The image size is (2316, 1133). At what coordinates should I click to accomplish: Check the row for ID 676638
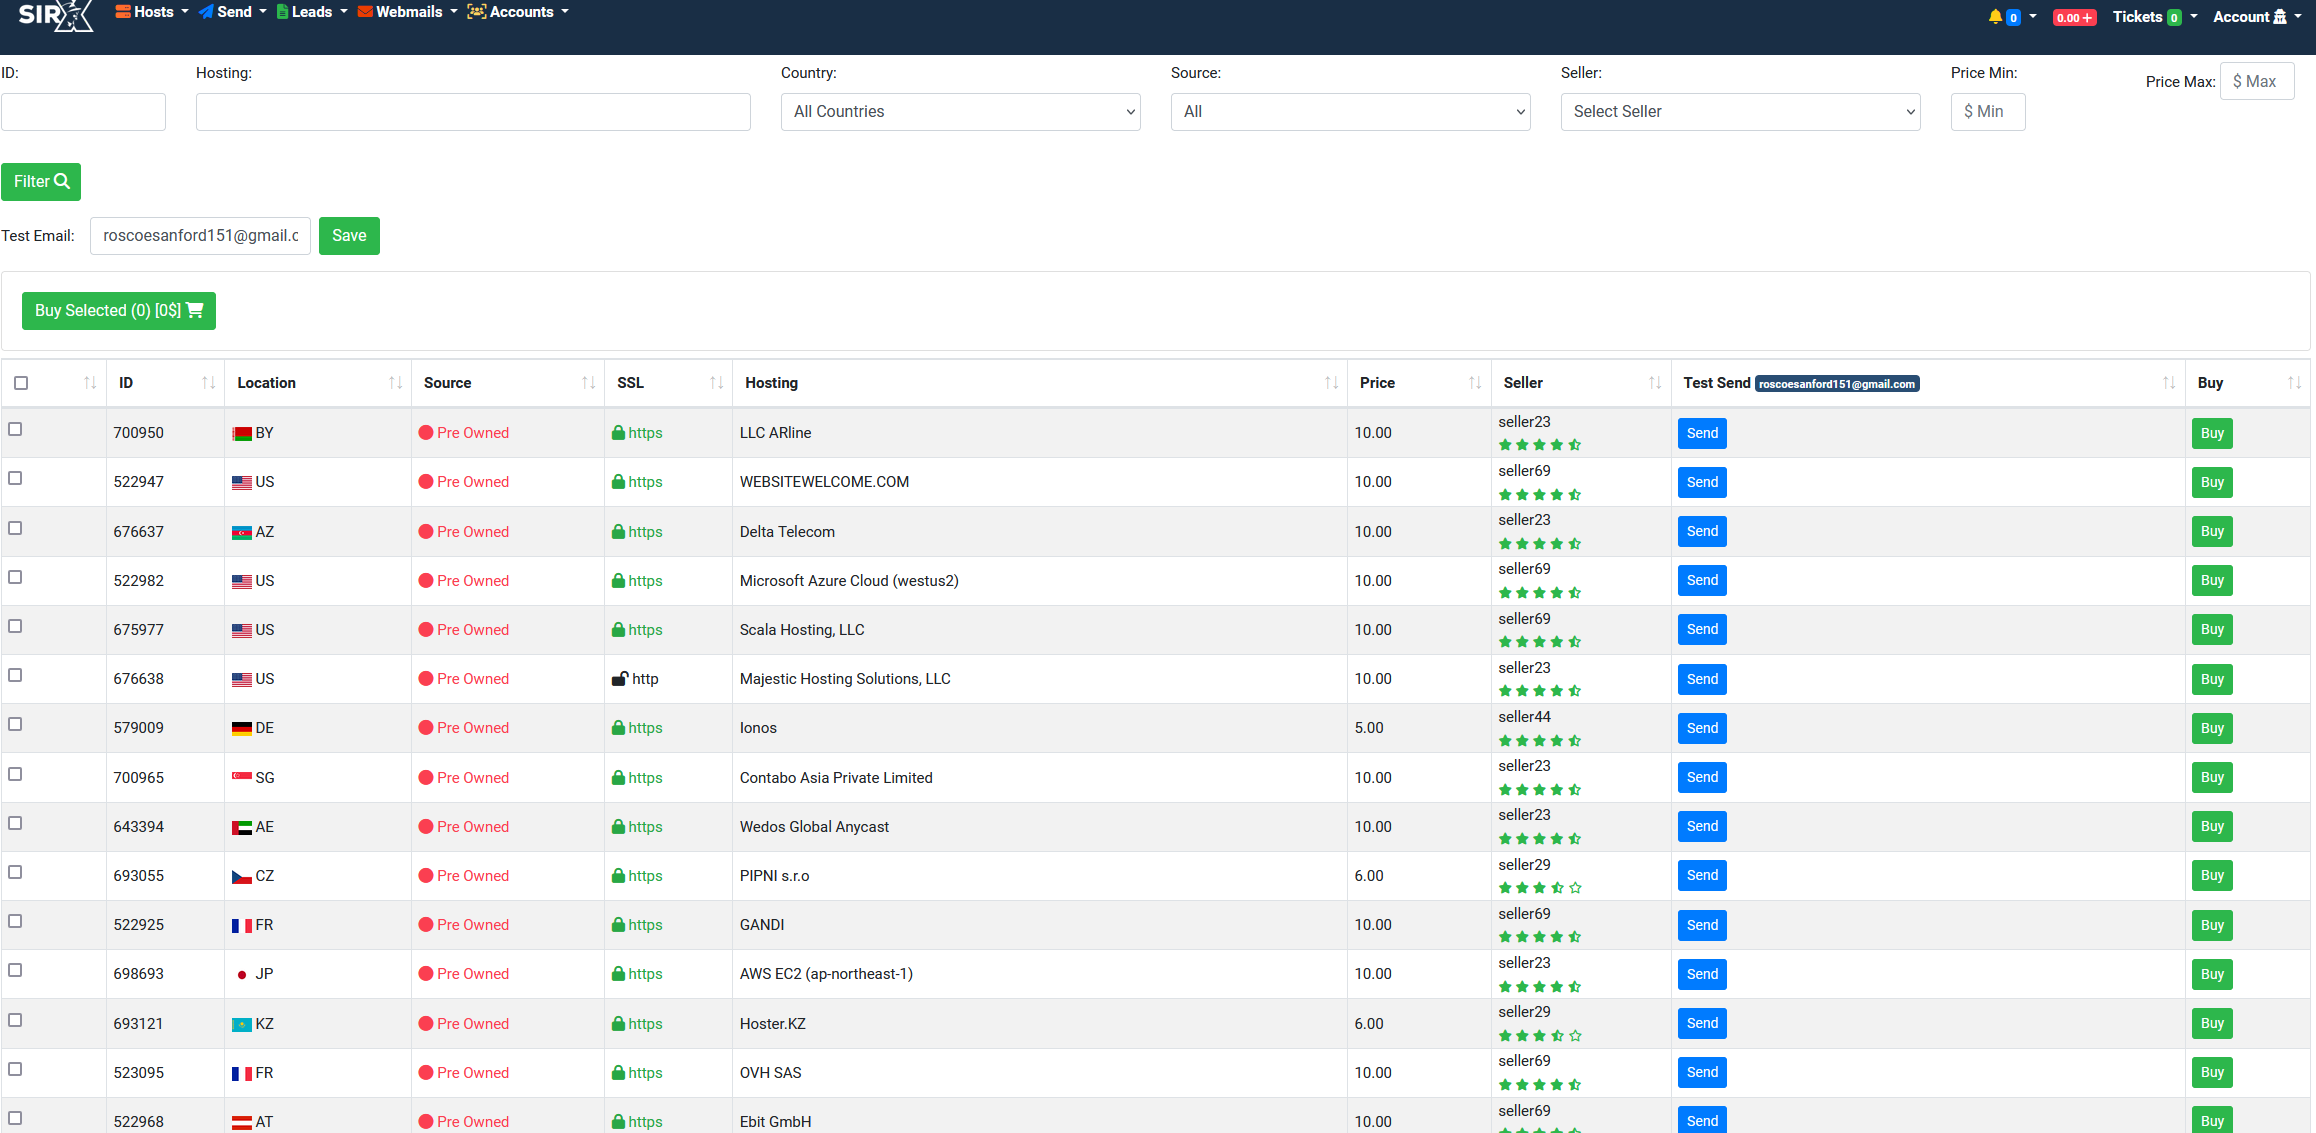pyautogui.click(x=15, y=675)
